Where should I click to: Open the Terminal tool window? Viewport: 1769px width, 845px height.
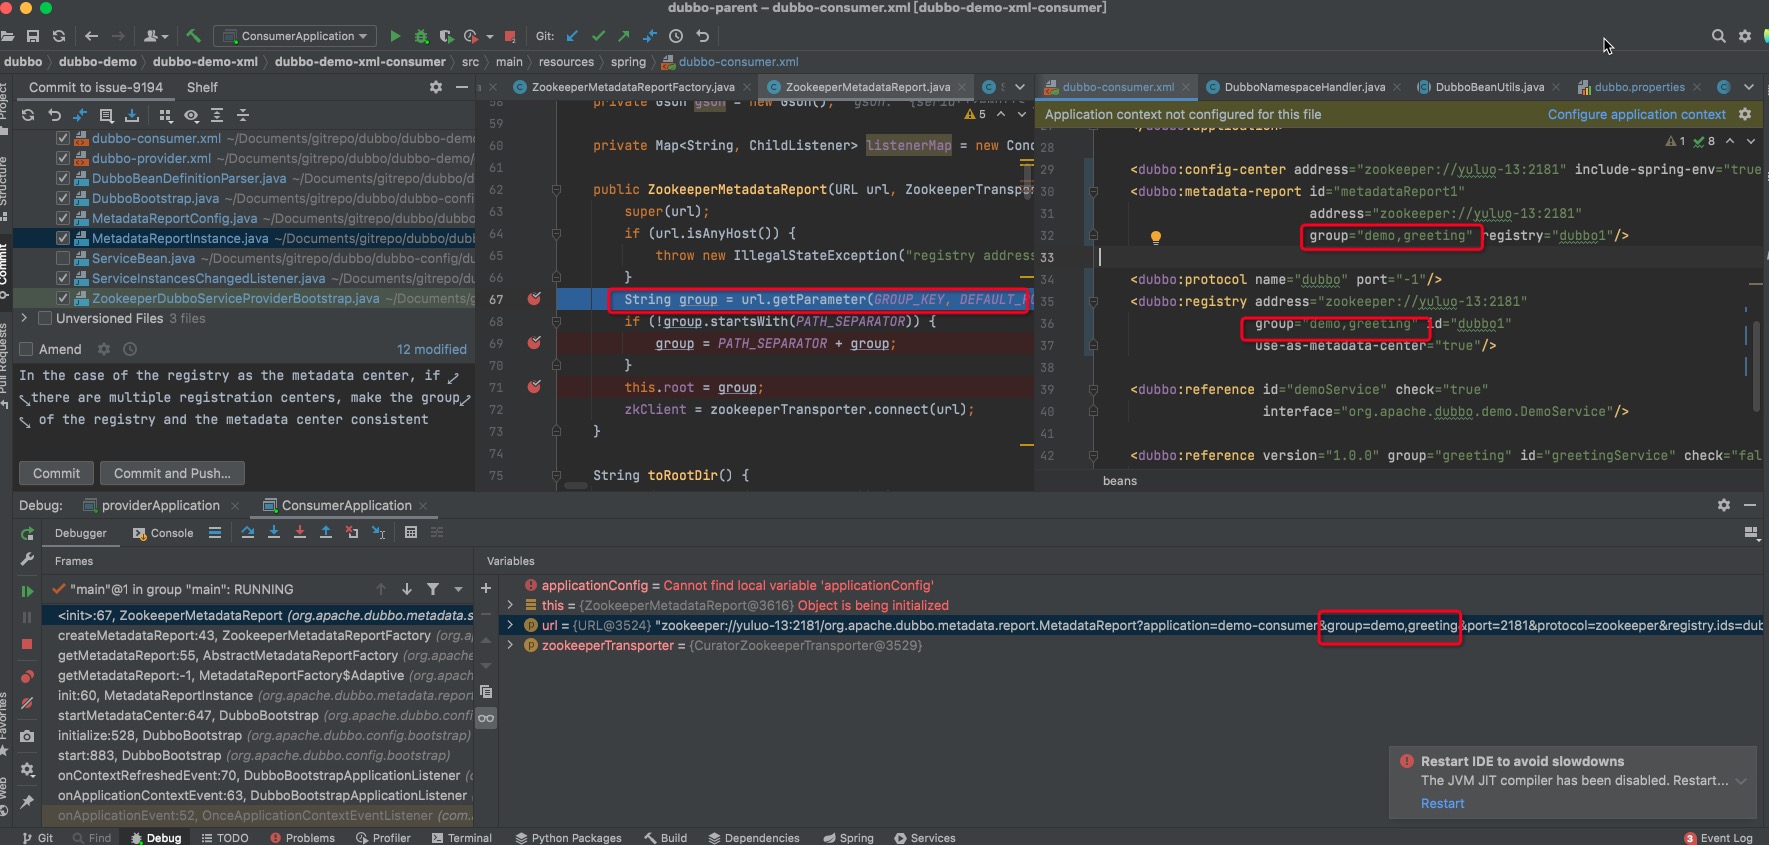462,838
